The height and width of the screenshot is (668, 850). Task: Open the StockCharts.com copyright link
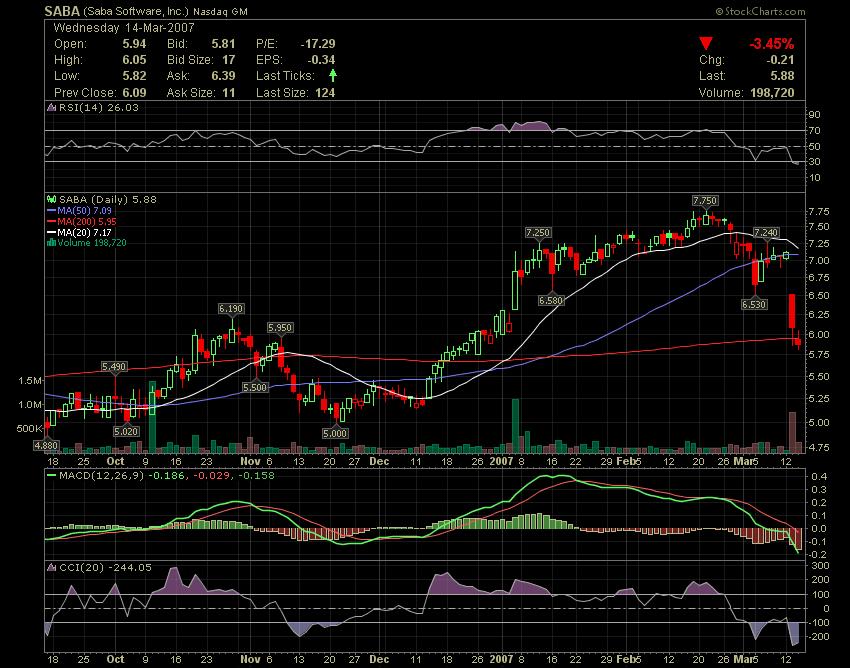pos(761,11)
